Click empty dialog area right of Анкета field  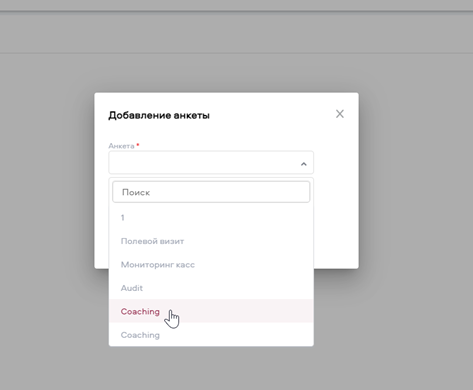(x=336, y=163)
